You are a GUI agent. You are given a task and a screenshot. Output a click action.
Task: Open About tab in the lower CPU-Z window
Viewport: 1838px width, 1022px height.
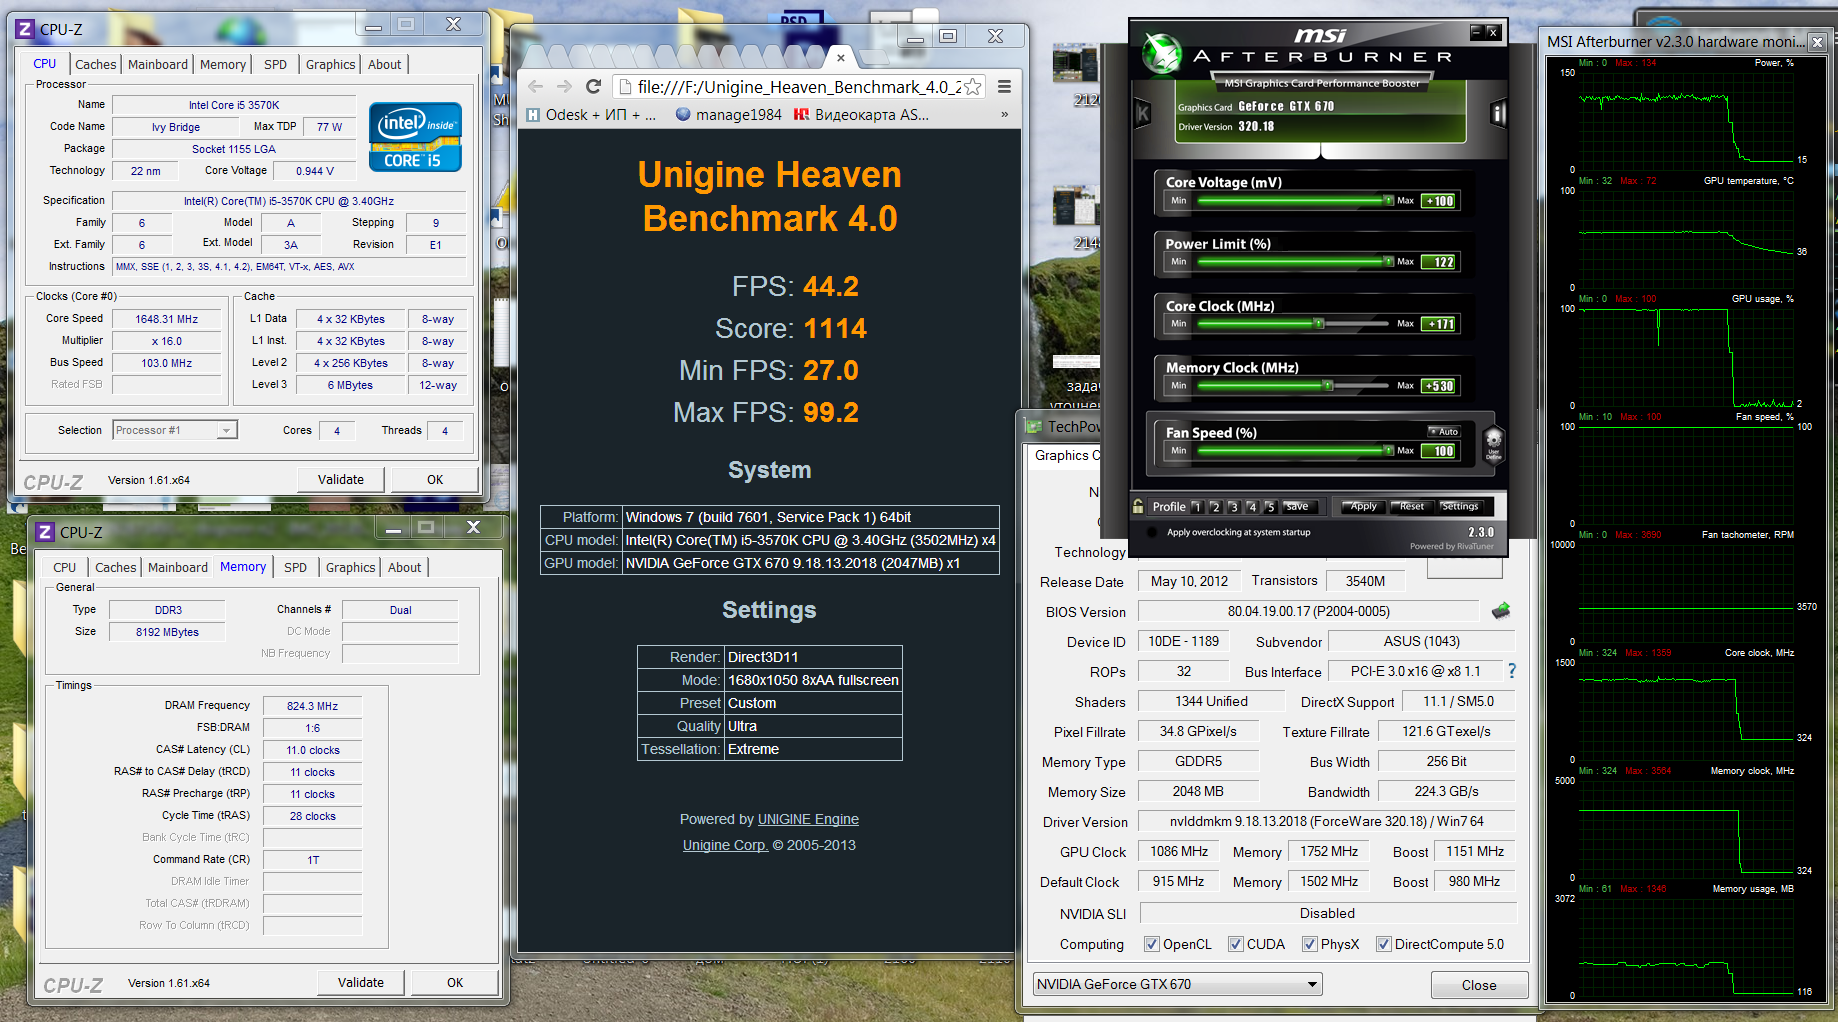405,567
